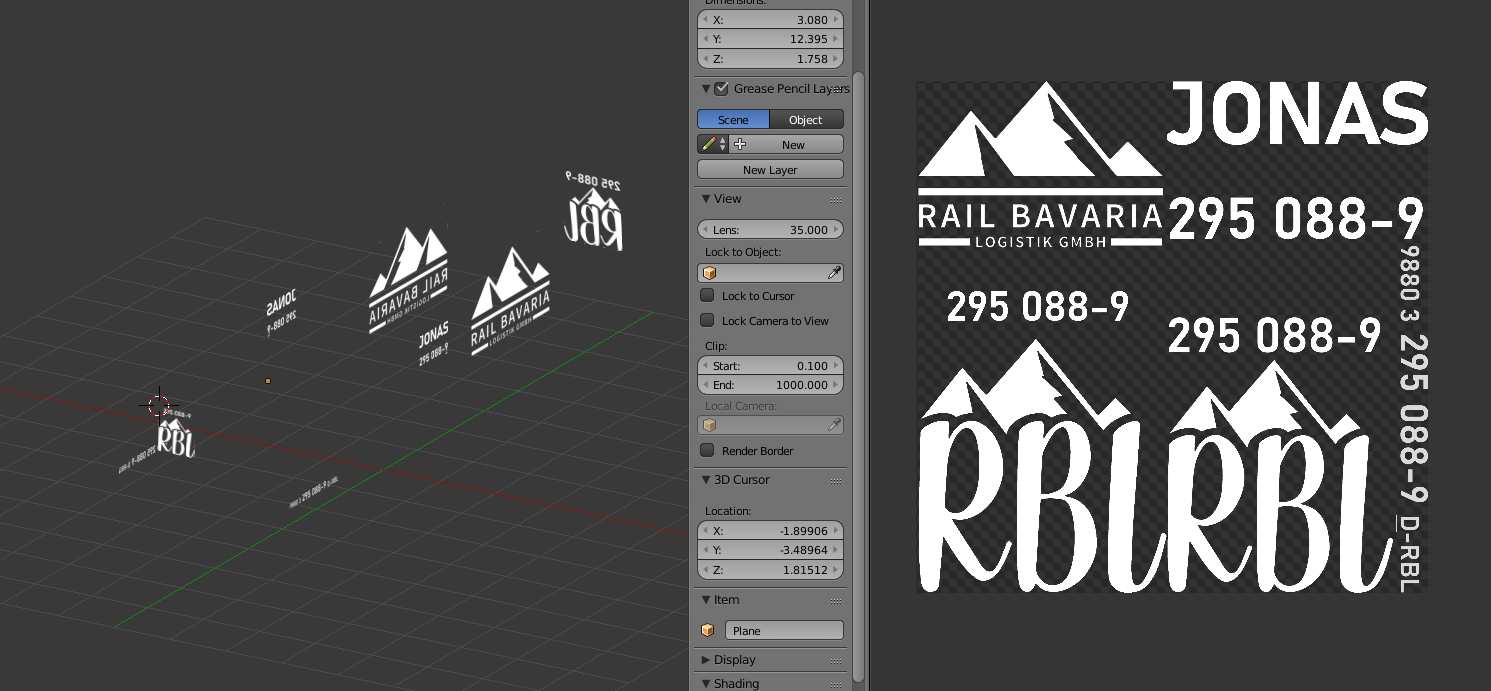The height and width of the screenshot is (691, 1491).
Task: Decrease 3D Cursor X with left arrow
Action: click(x=704, y=531)
